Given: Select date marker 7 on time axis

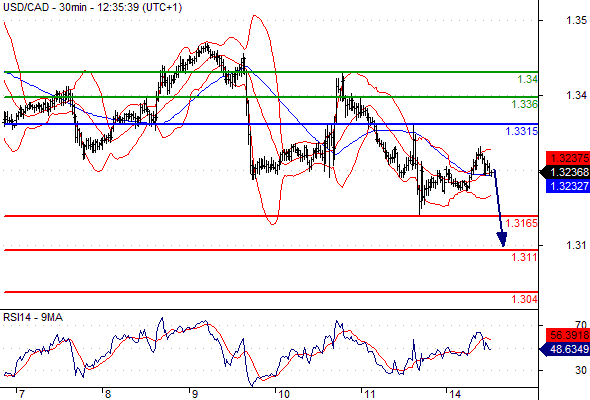Looking at the screenshot, I should [x=21, y=394].
